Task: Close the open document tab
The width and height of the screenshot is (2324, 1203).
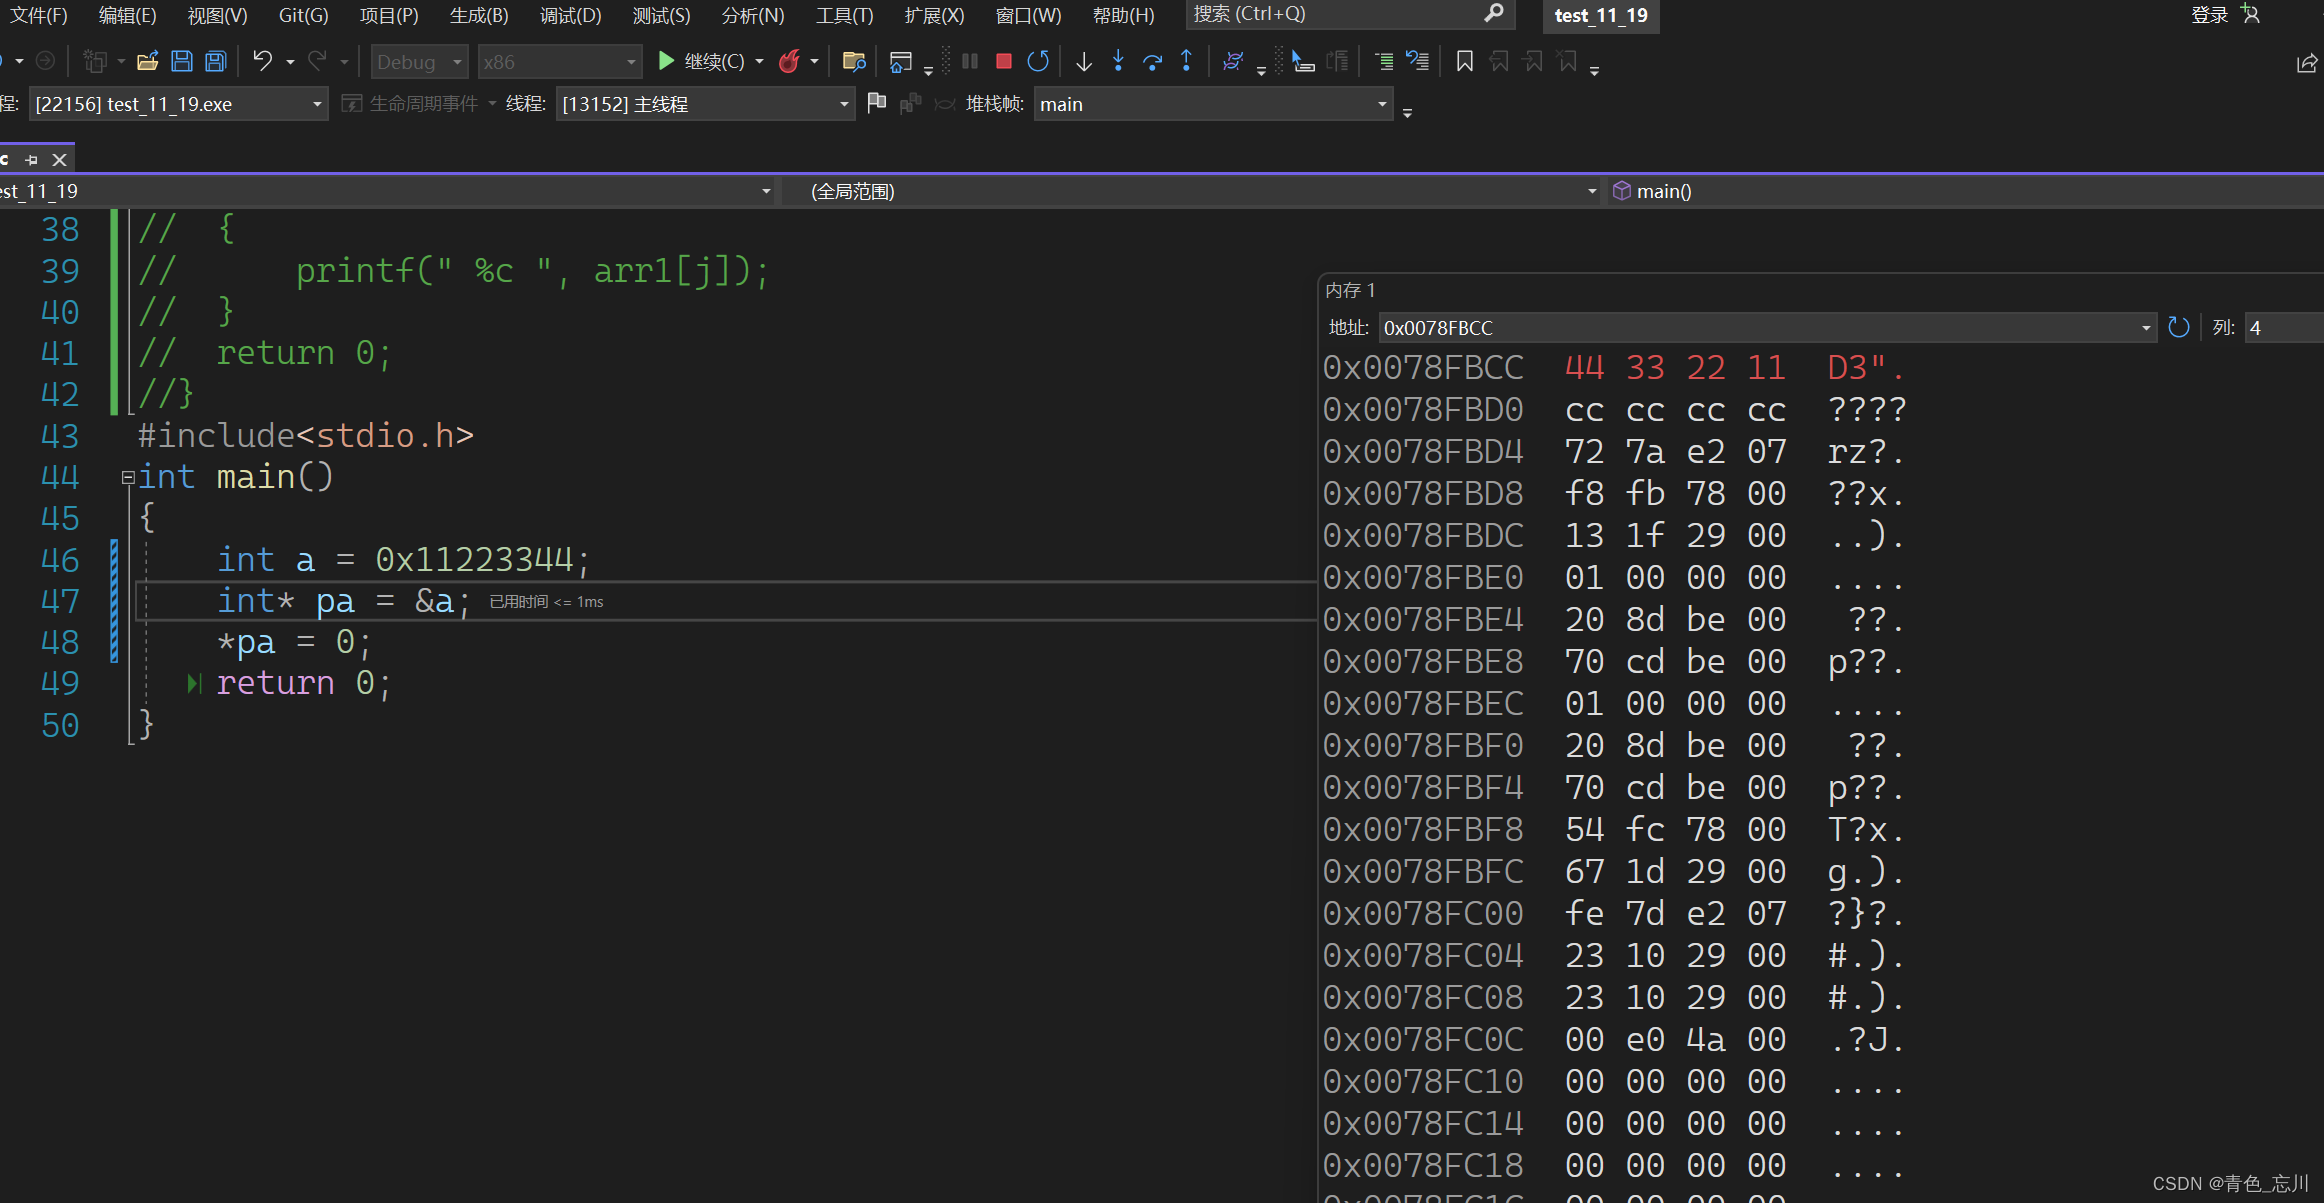Action: (x=60, y=160)
